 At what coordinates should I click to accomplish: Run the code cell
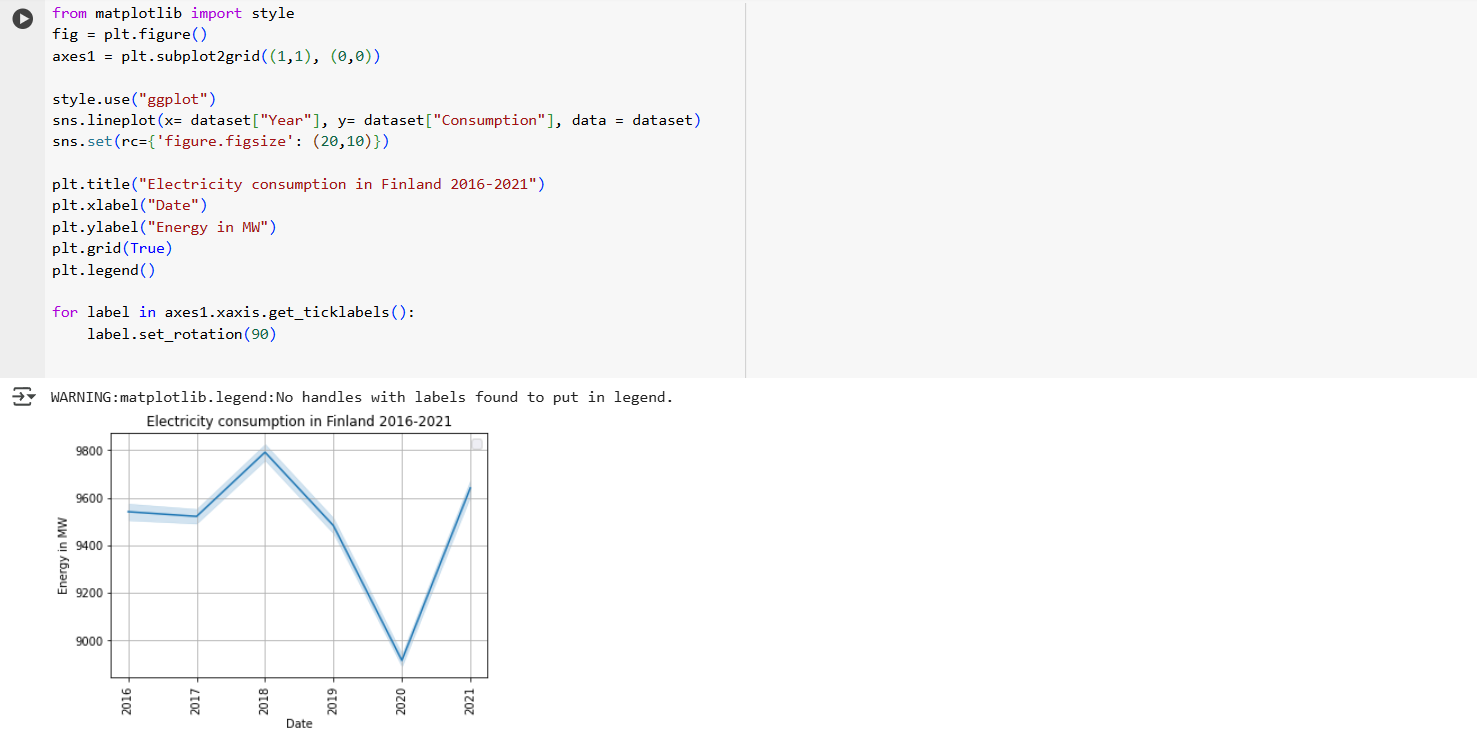coord(22,19)
